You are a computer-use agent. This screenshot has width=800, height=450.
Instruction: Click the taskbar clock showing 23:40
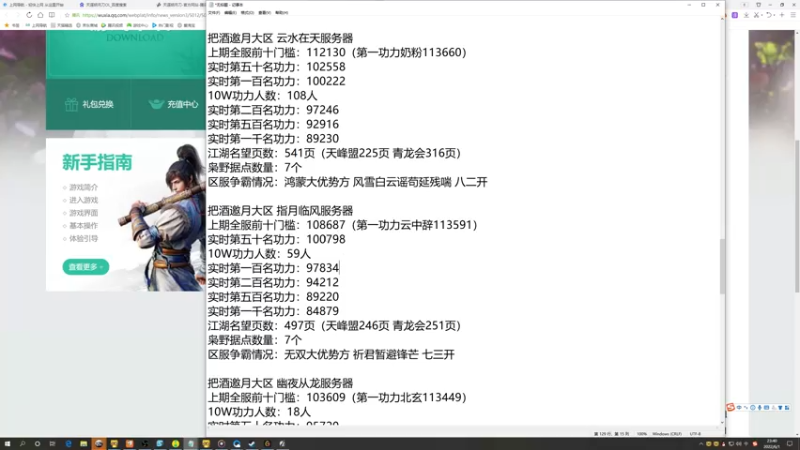click(x=772, y=444)
